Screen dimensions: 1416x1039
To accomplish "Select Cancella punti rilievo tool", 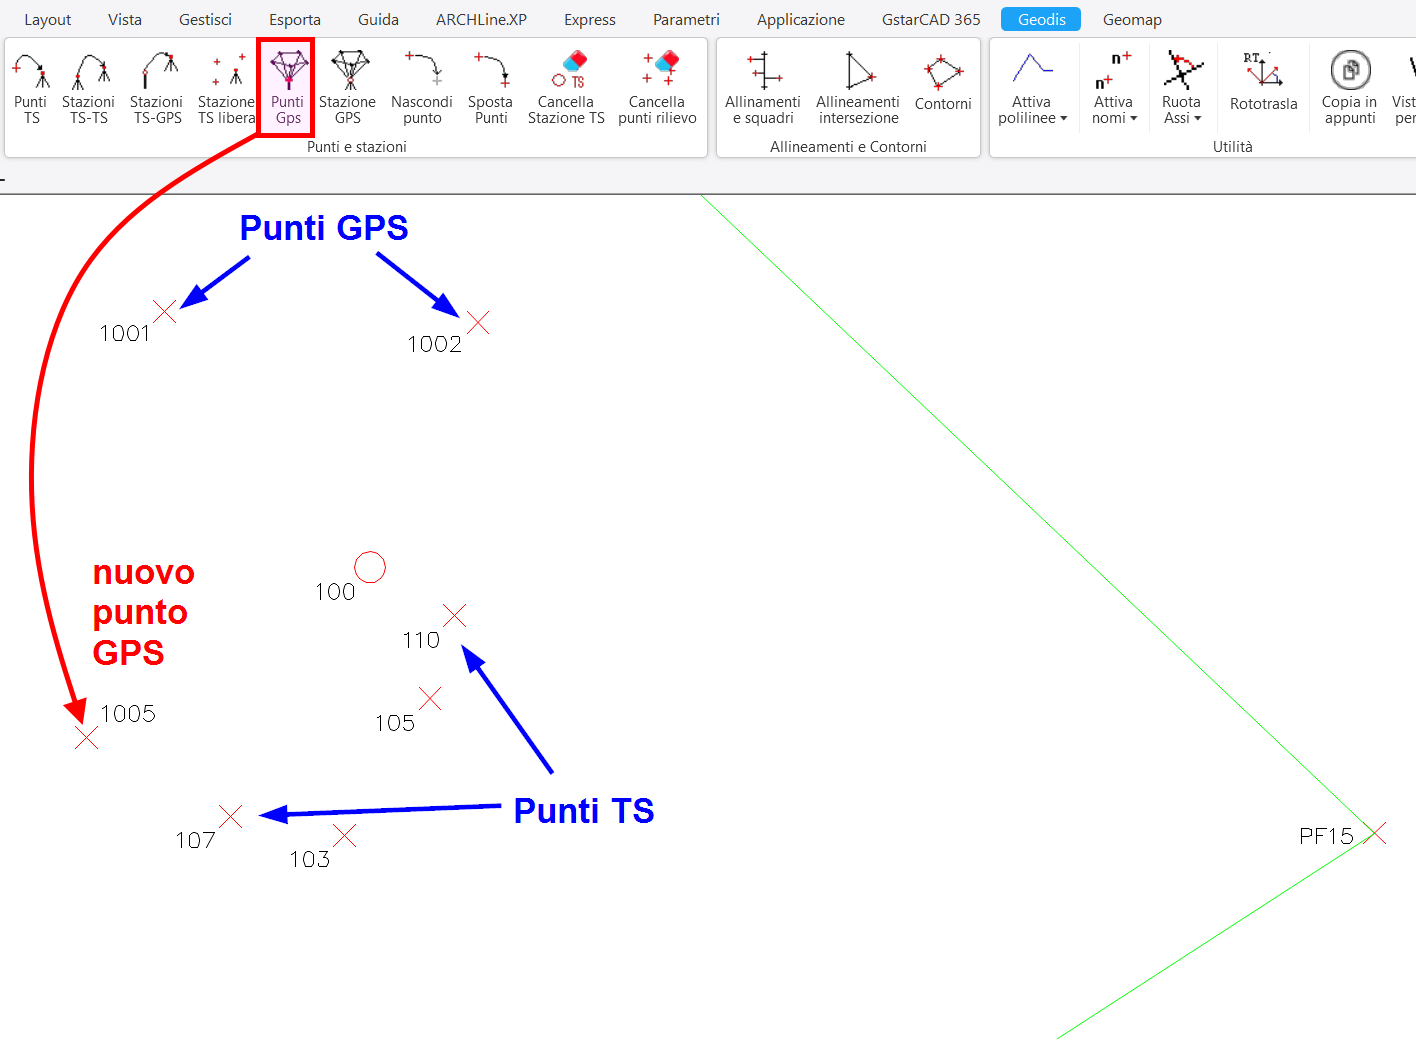I will coord(657,88).
